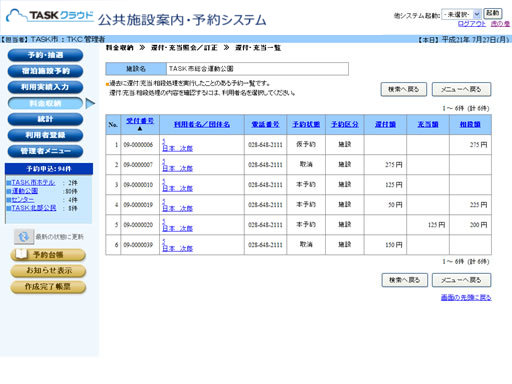Click the 起動 button

click(x=493, y=13)
